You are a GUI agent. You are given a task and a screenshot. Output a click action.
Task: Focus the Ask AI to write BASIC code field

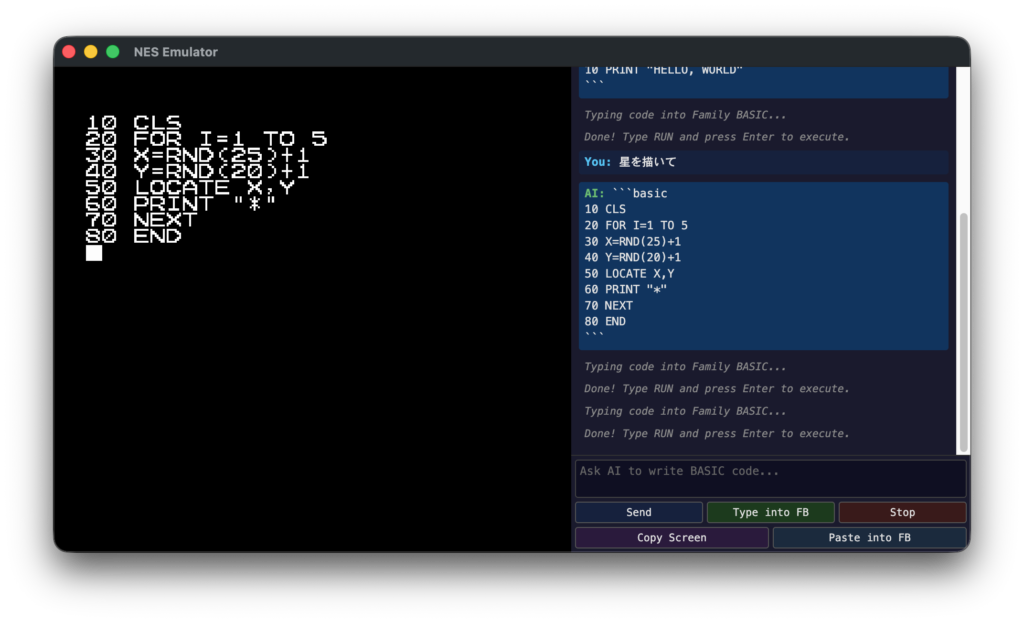pos(770,478)
